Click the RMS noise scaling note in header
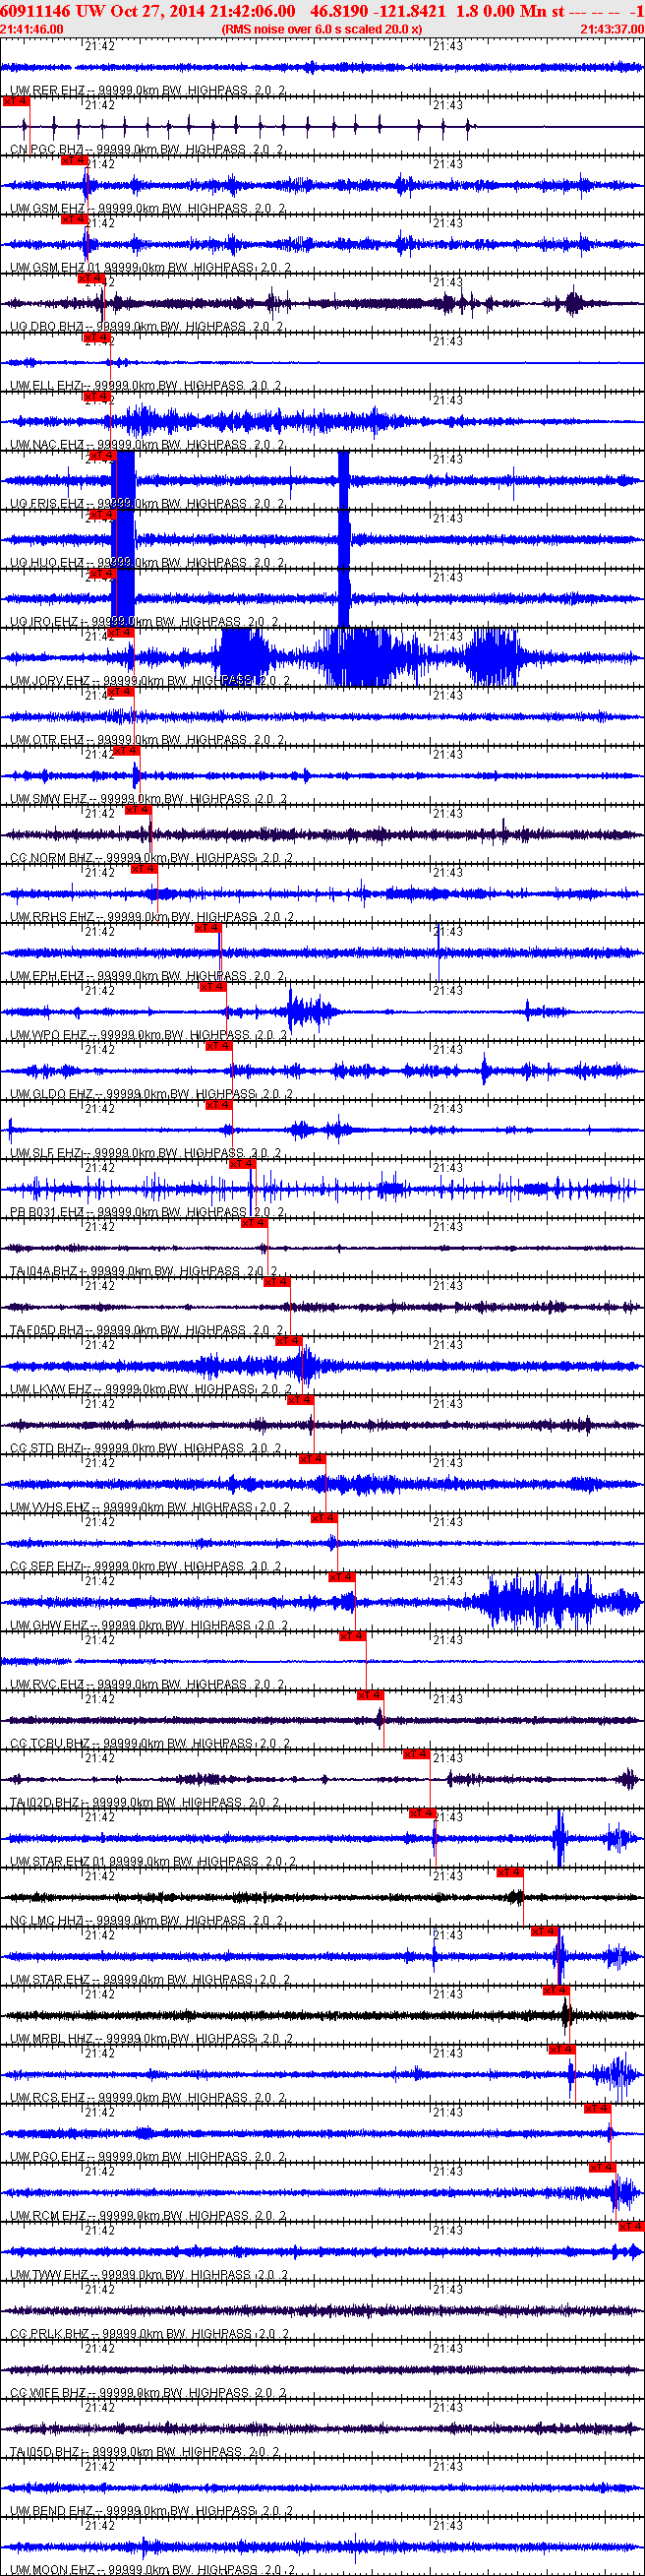 (x=321, y=29)
